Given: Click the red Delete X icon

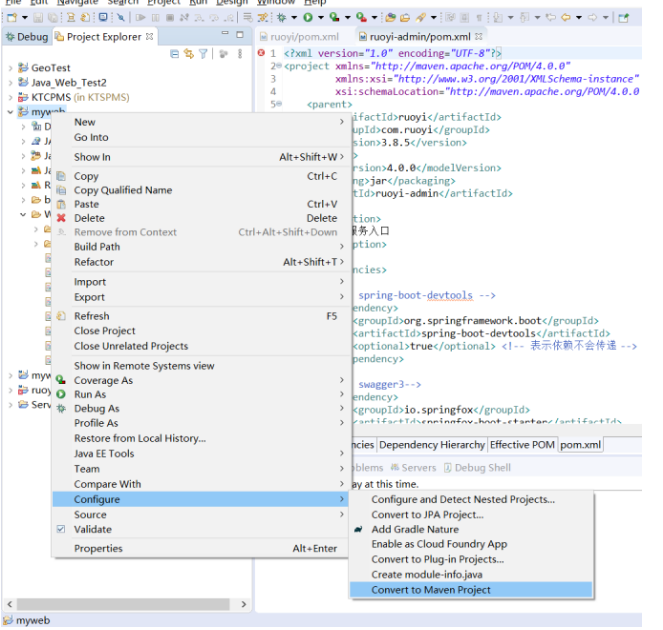Looking at the screenshot, I should click(x=61, y=218).
